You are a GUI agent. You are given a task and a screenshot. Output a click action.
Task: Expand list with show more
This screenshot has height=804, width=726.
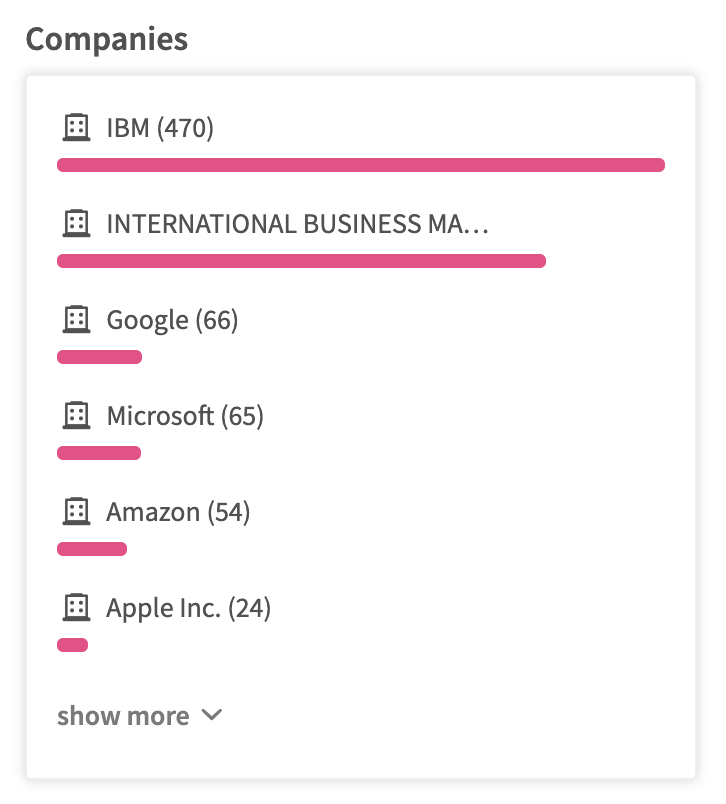coord(123,716)
